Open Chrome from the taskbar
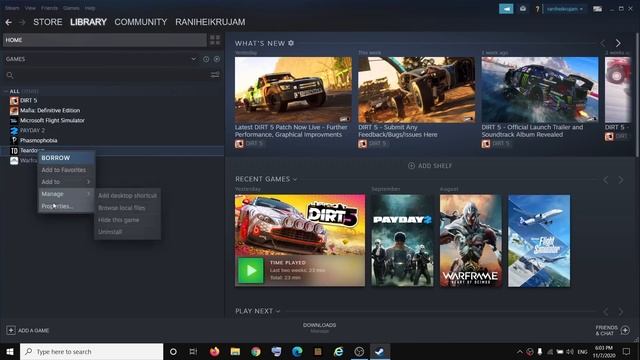 [x=256, y=351]
